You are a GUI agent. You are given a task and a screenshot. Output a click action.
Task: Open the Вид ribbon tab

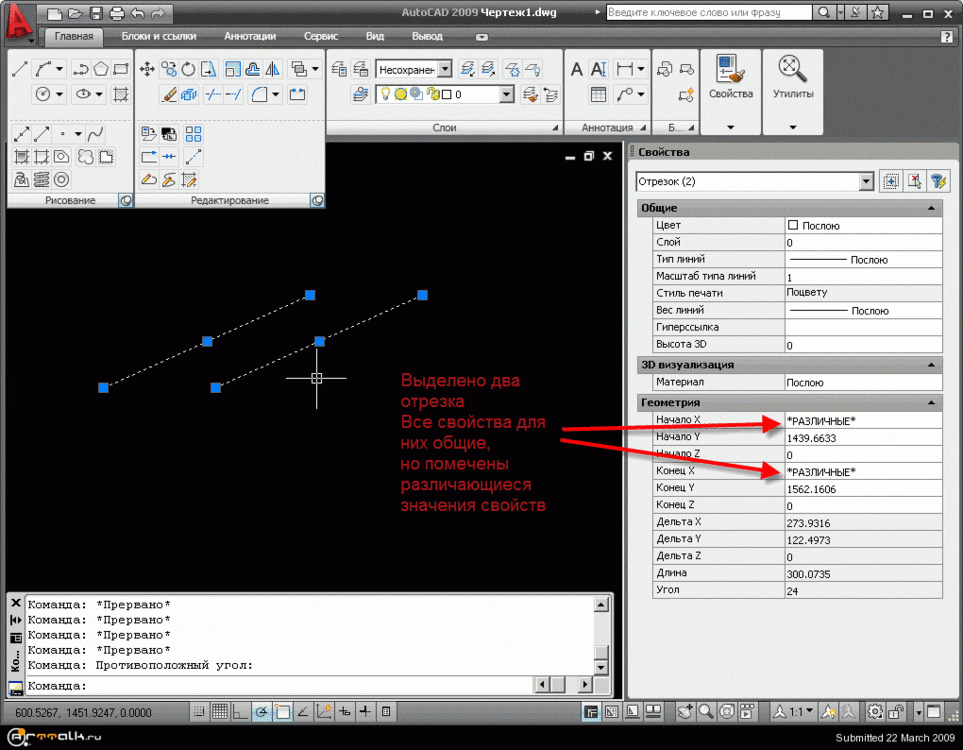coord(375,36)
